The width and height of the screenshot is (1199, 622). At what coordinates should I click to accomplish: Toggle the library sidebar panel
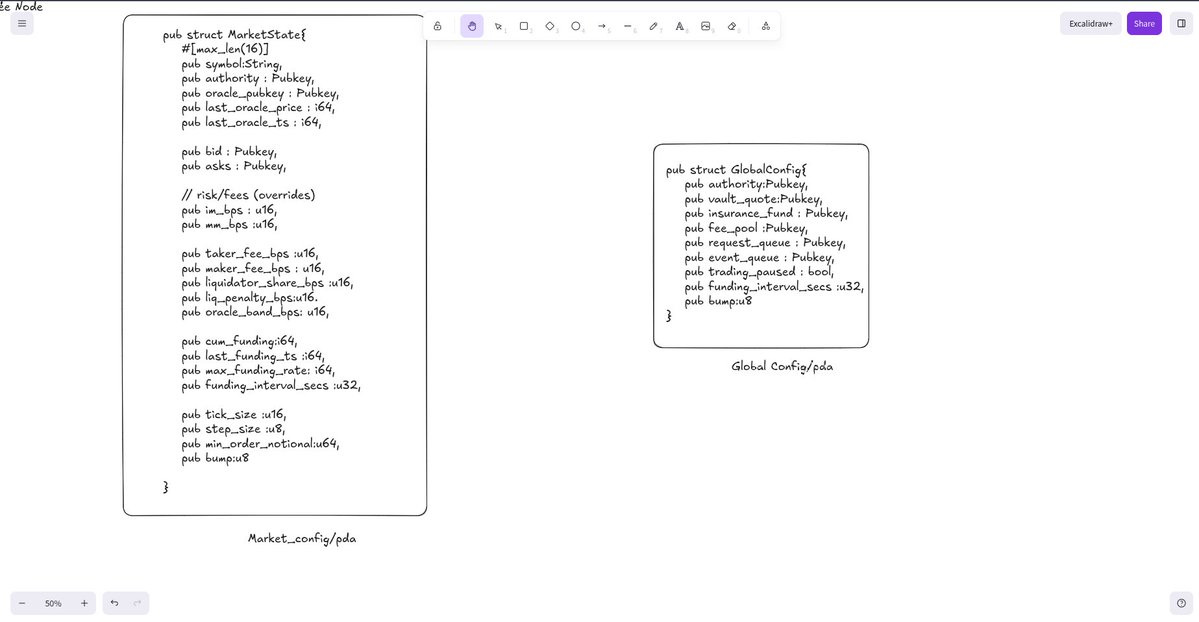1181,24
